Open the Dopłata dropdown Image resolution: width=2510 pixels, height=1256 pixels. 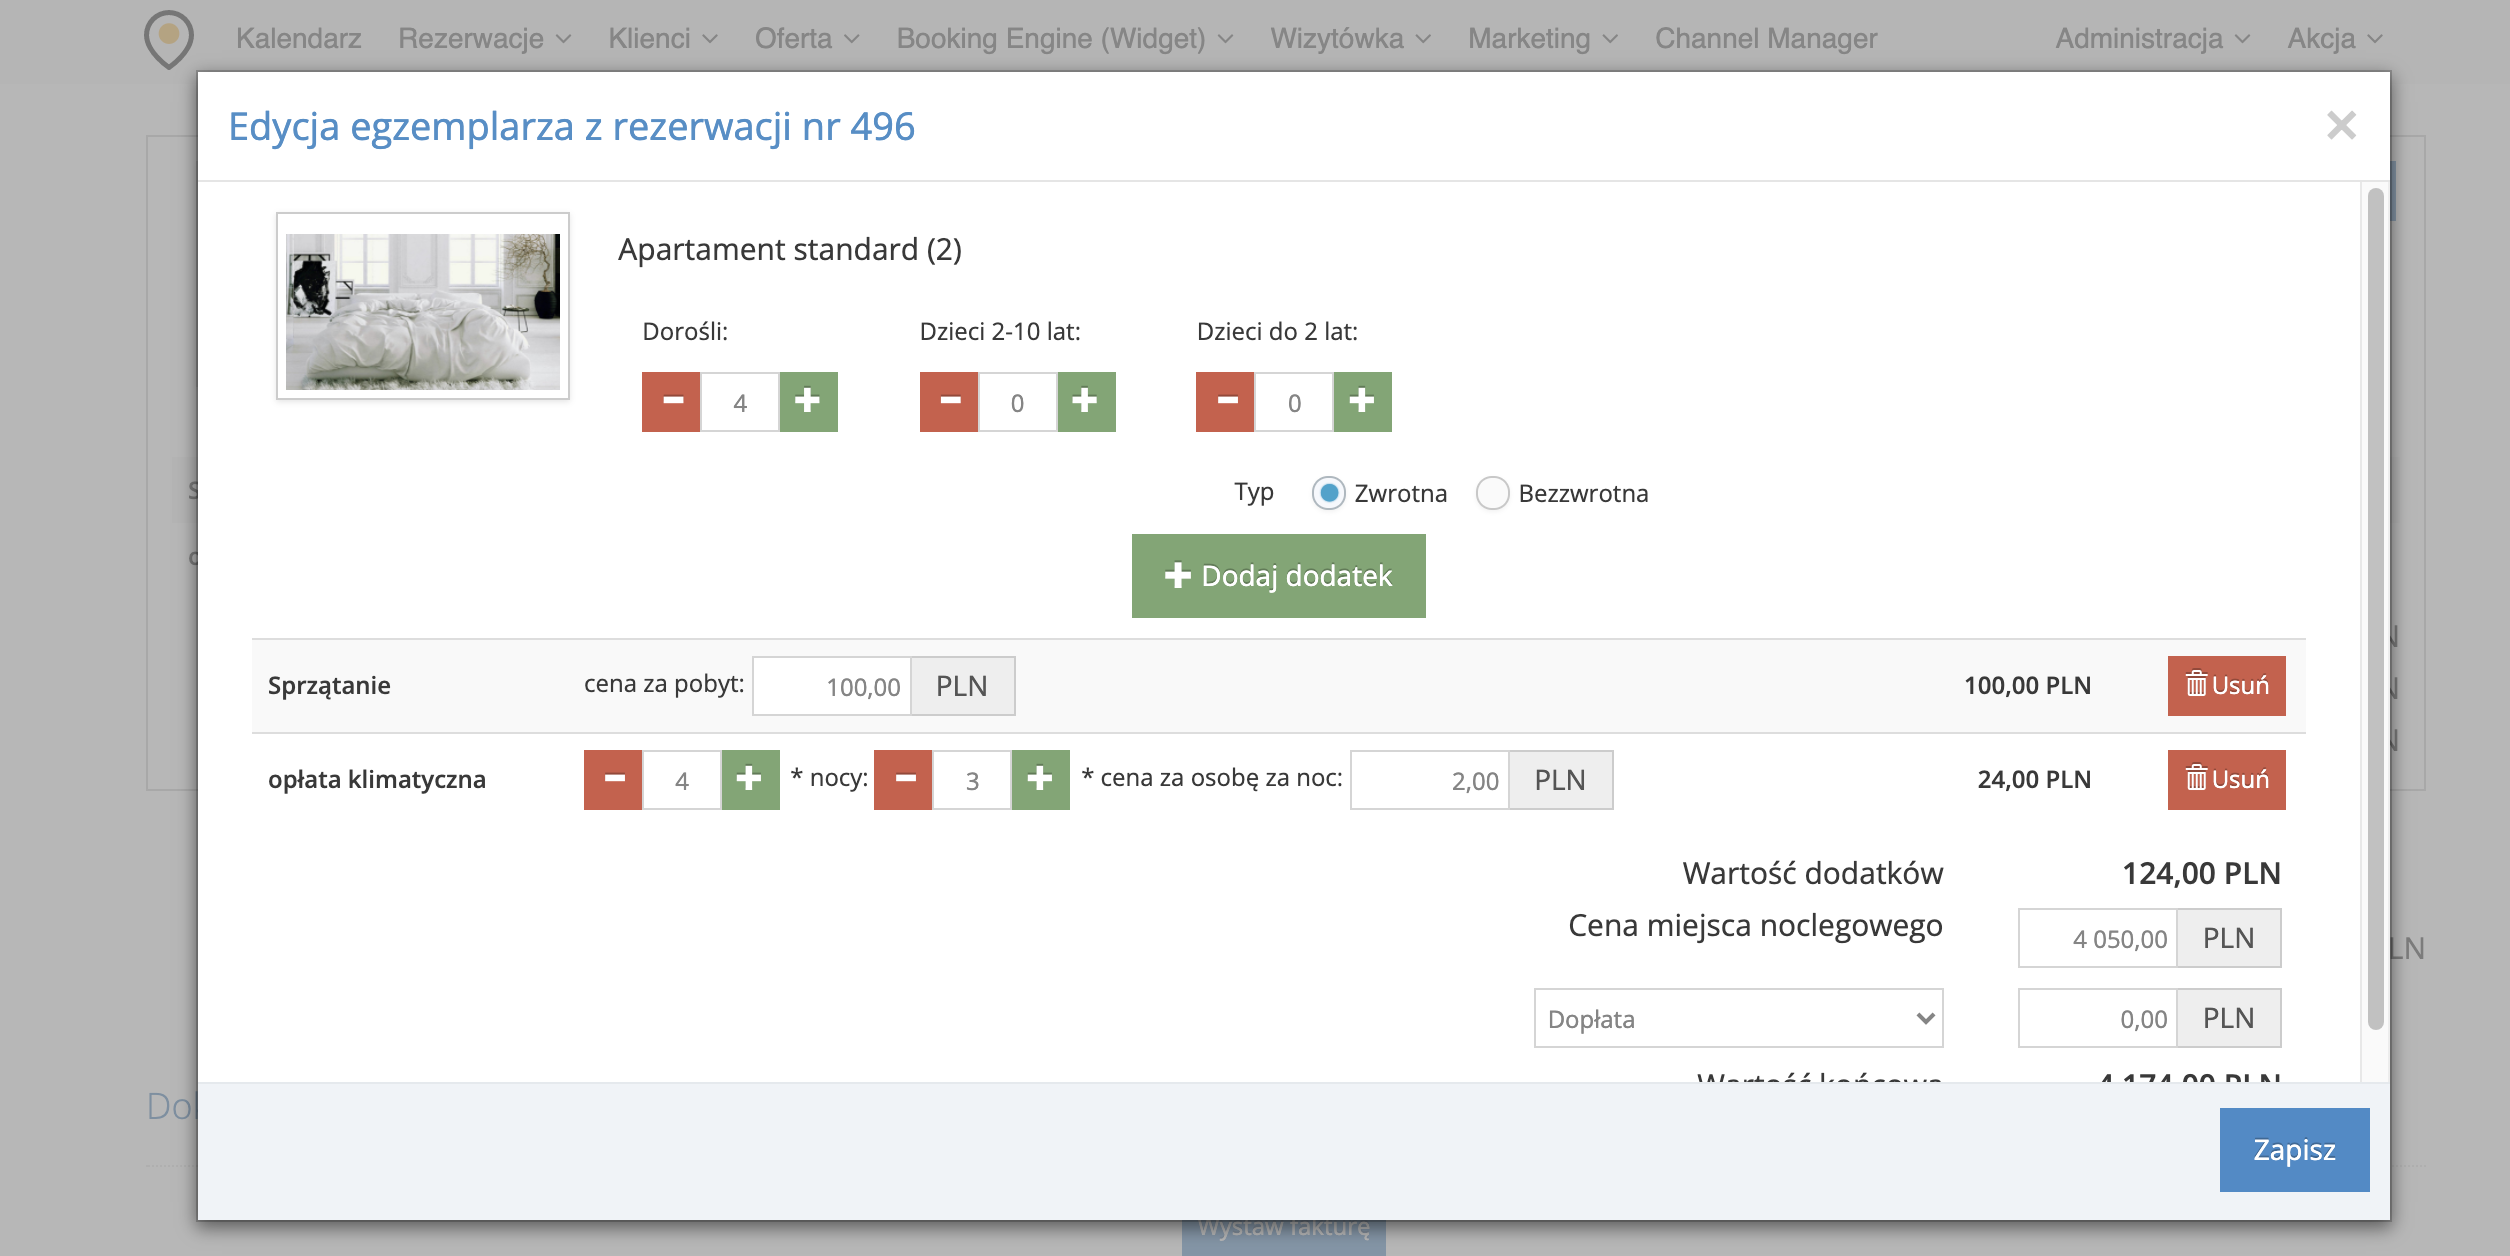(x=1738, y=1018)
